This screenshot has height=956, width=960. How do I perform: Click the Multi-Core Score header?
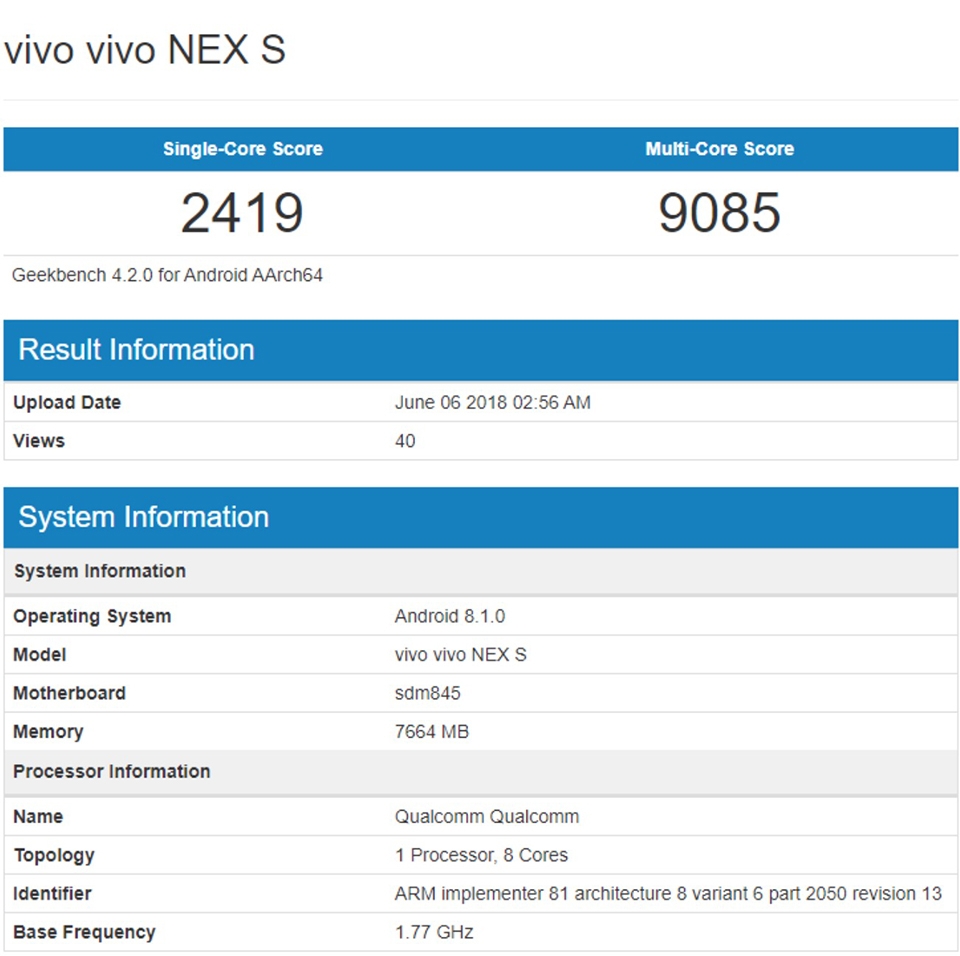tap(719, 149)
